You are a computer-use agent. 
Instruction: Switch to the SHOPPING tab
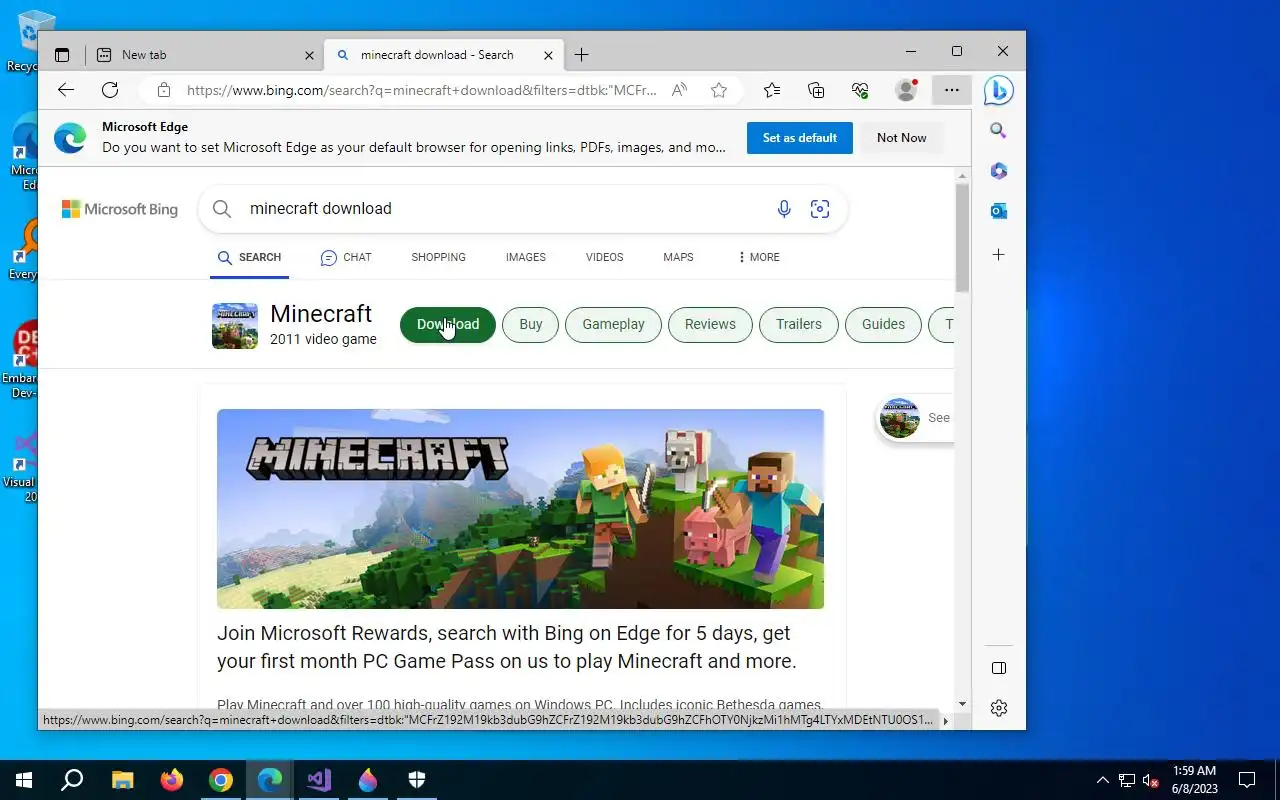point(438,257)
